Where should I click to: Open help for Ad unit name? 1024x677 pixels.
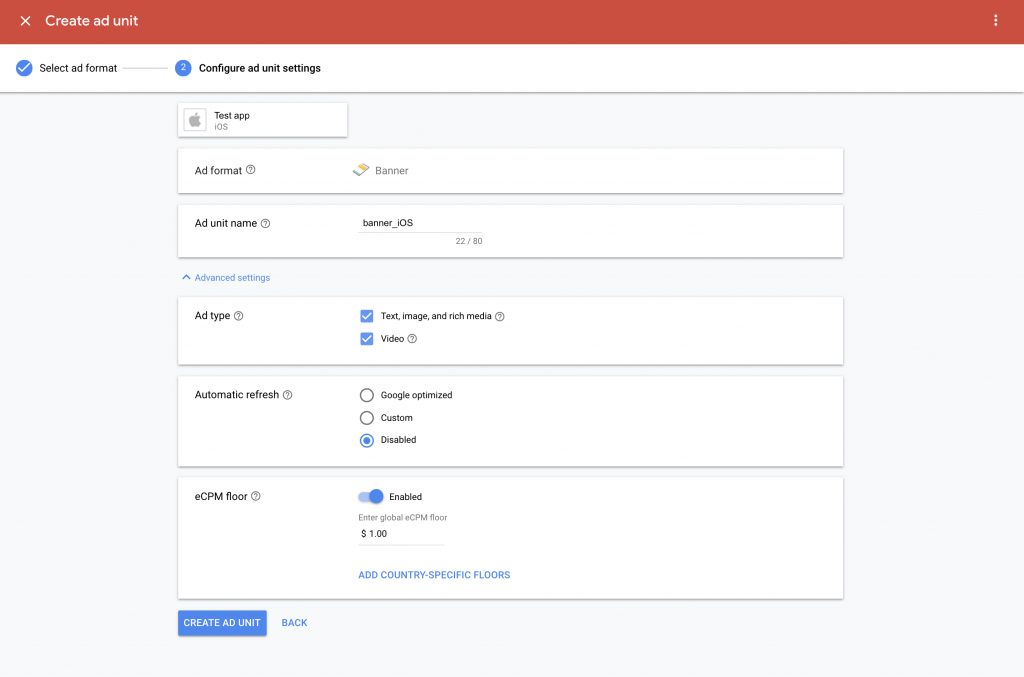tap(264, 222)
